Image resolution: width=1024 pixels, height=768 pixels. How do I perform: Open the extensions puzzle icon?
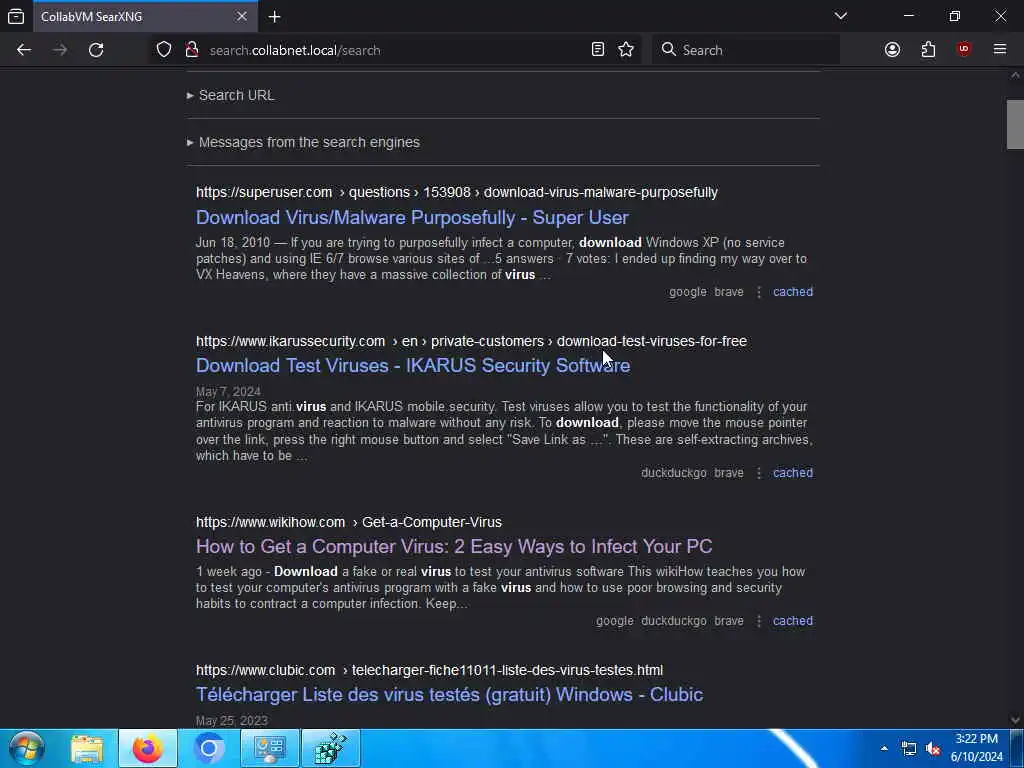(x=928, y=50)
